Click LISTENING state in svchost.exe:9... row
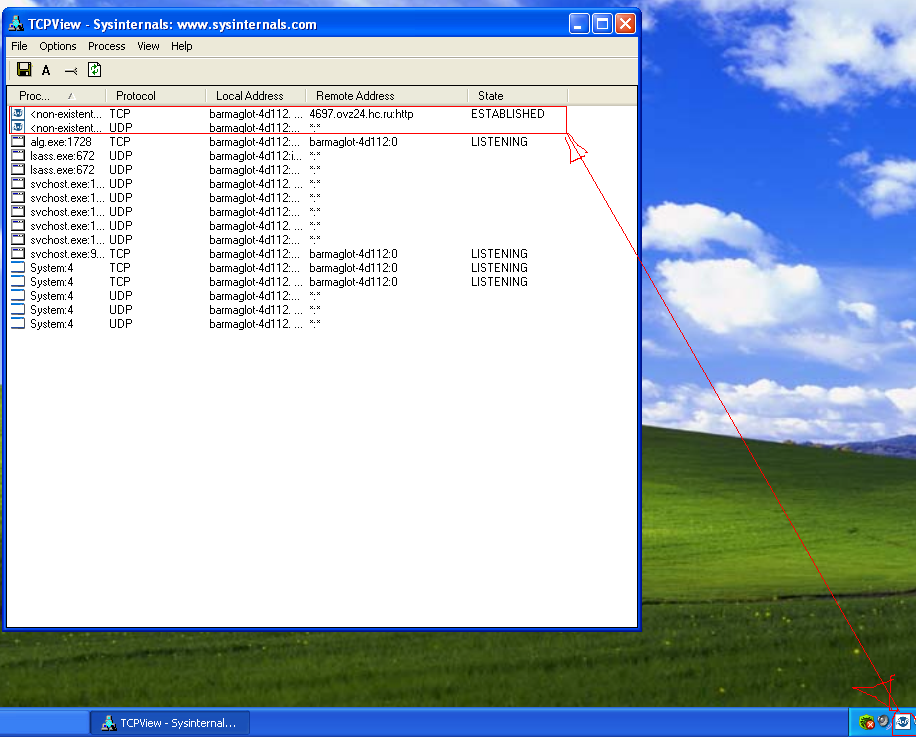 click(499, 254)
